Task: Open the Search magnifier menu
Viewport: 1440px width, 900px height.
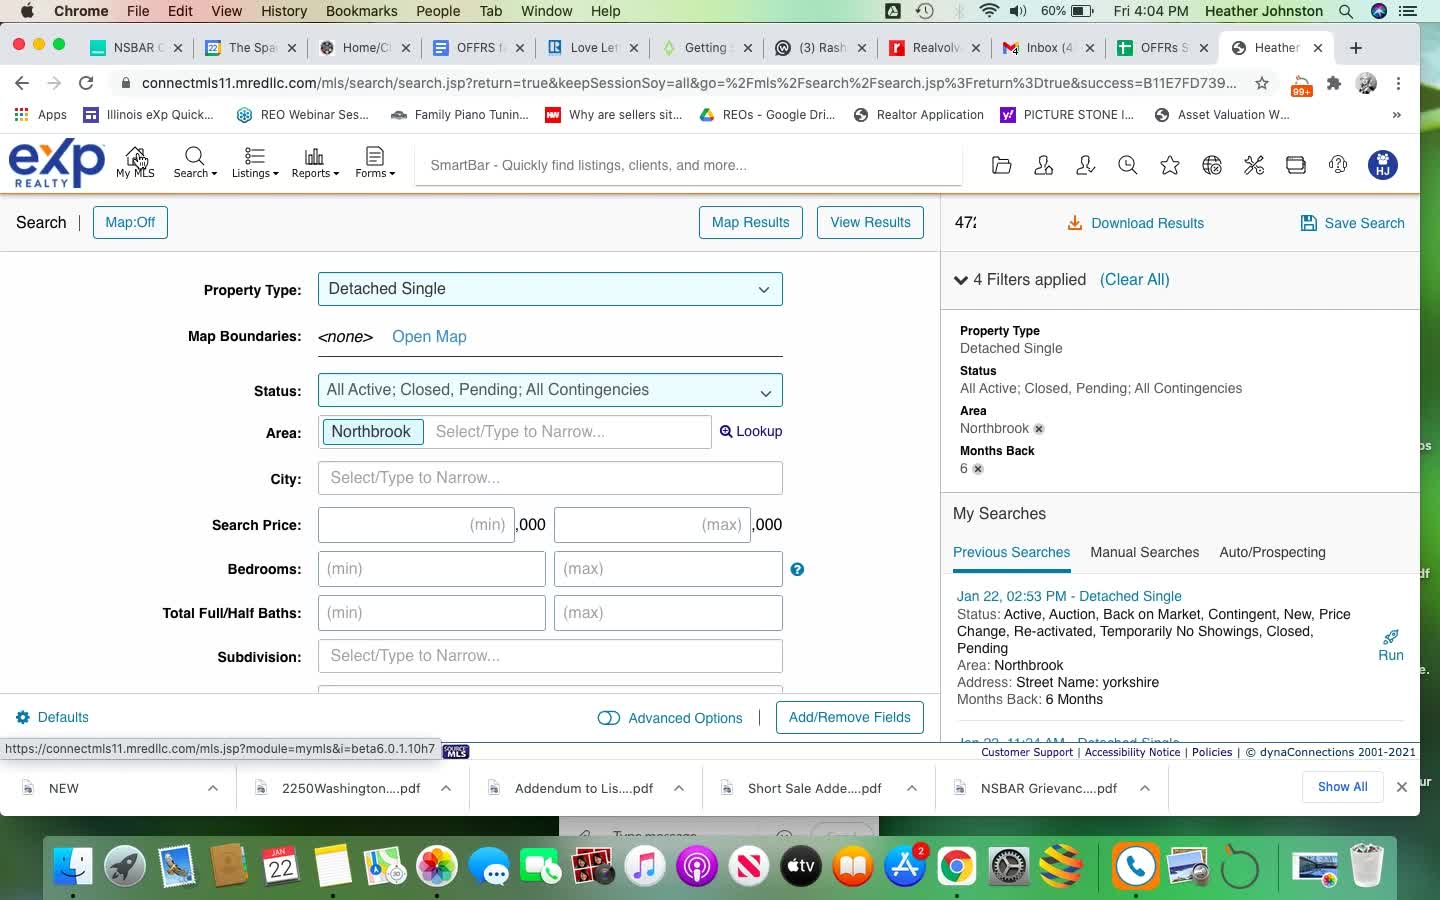Action: pos(195,162)
